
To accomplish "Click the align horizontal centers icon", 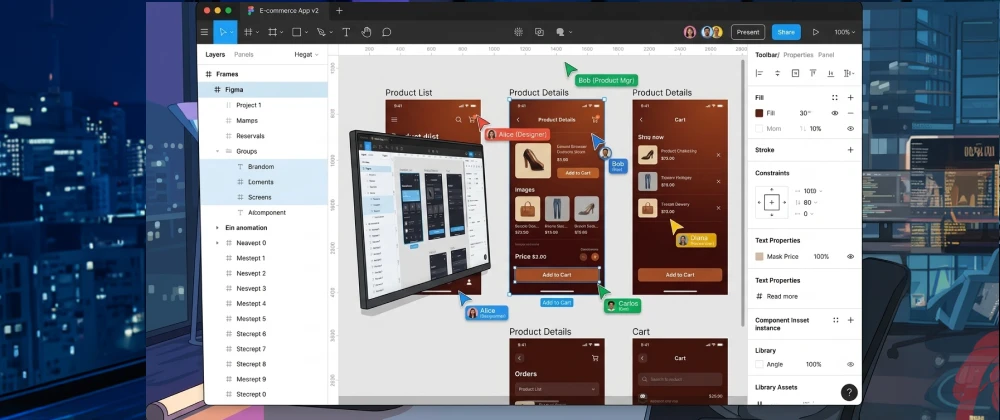I will [x=777, y=73].
